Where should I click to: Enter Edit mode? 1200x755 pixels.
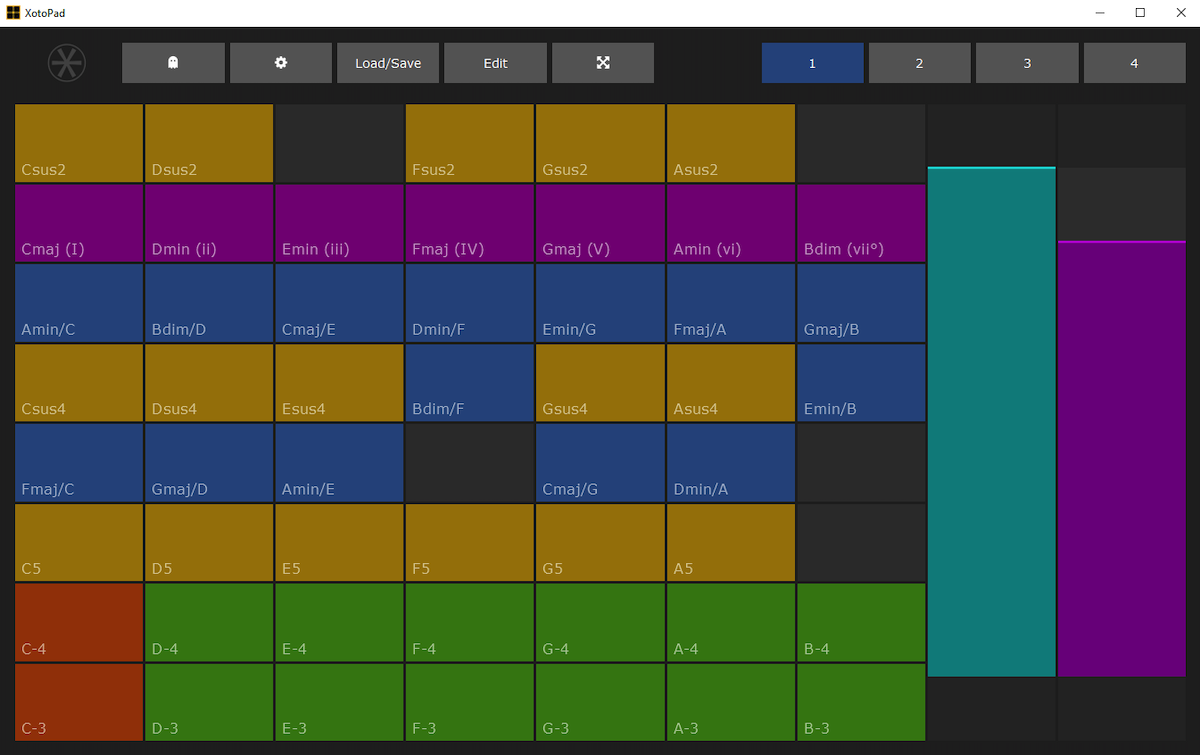point(495,62)
